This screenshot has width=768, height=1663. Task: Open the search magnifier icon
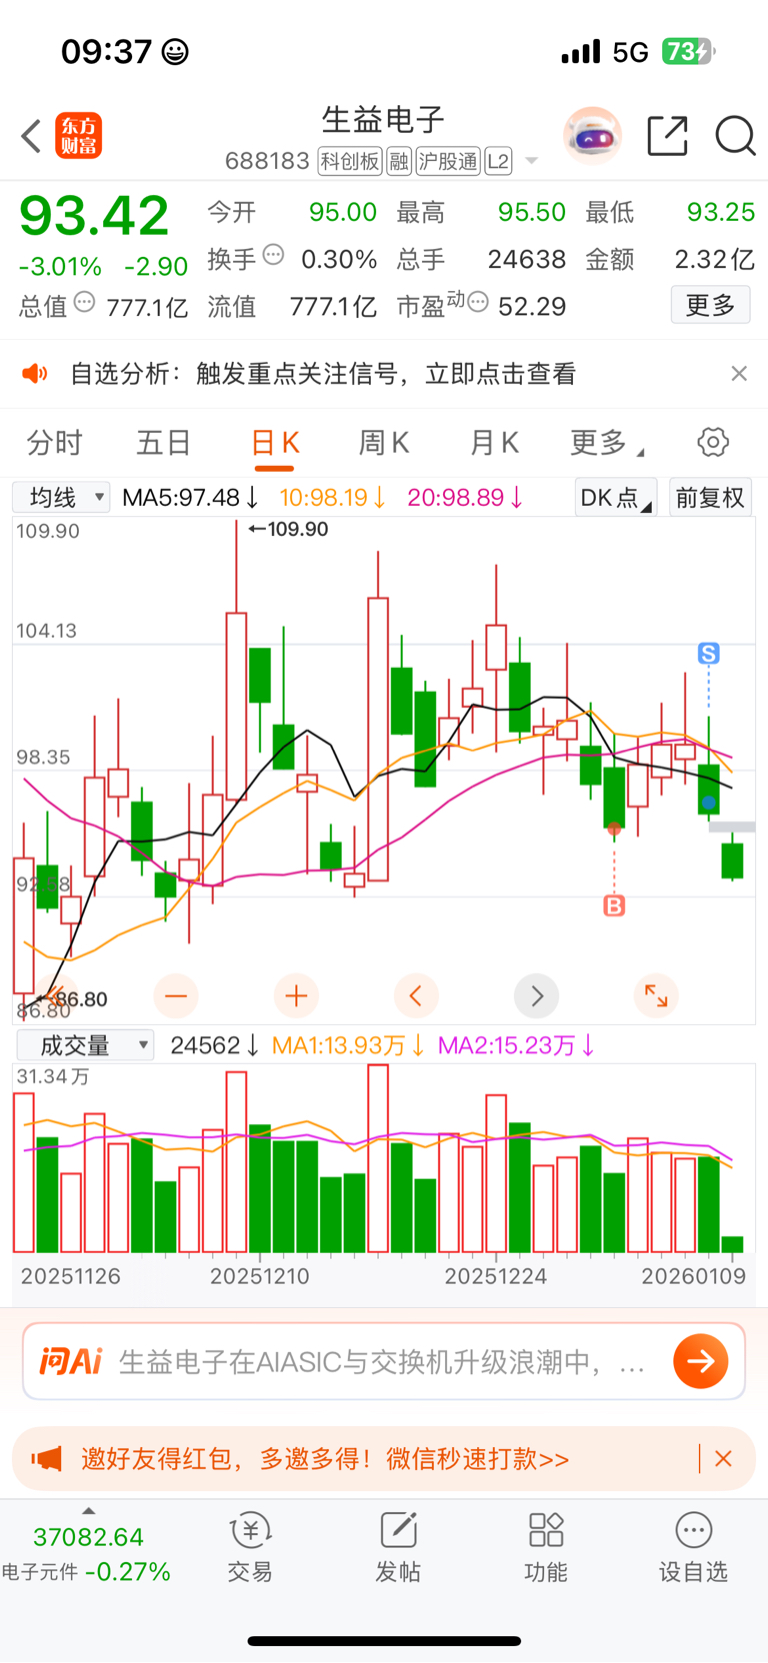point(735,136)
